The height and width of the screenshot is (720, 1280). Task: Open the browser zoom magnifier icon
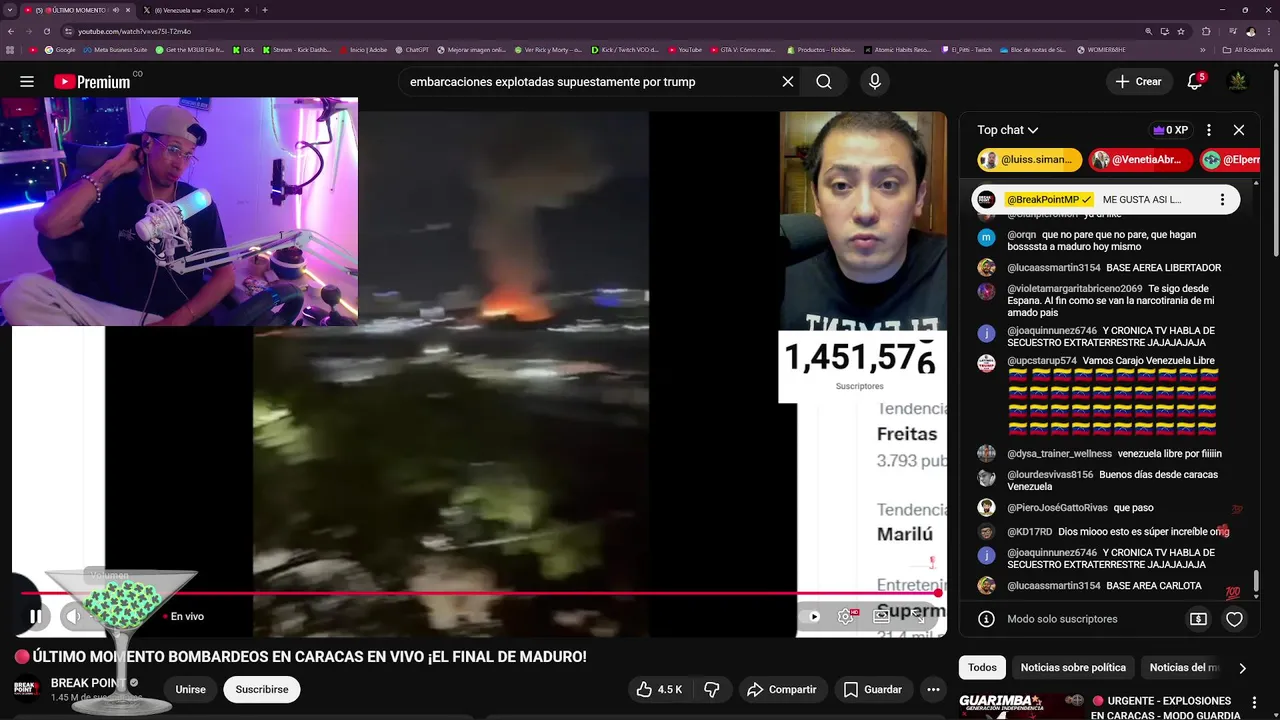click(1149, 31)
